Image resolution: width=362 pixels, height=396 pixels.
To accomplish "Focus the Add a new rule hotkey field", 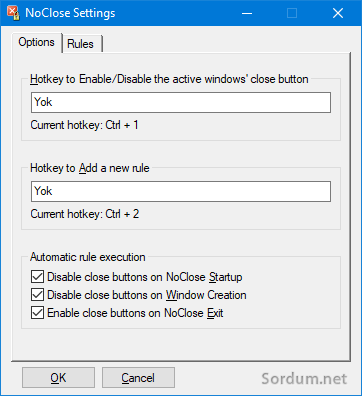I will point(181,191).
